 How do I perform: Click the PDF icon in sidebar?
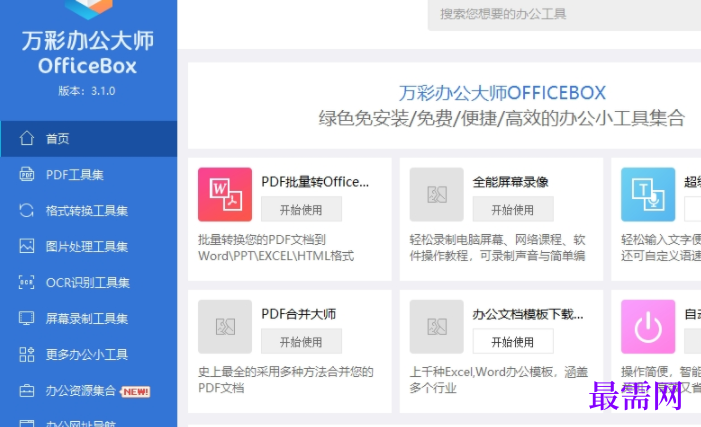(26, 174)
